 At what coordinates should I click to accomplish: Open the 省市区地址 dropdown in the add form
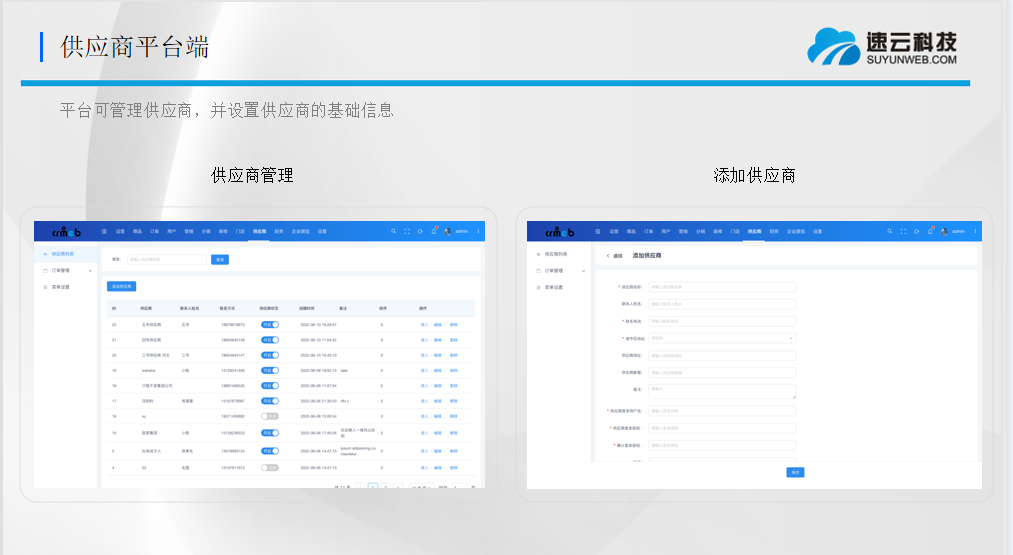point(722,338)
